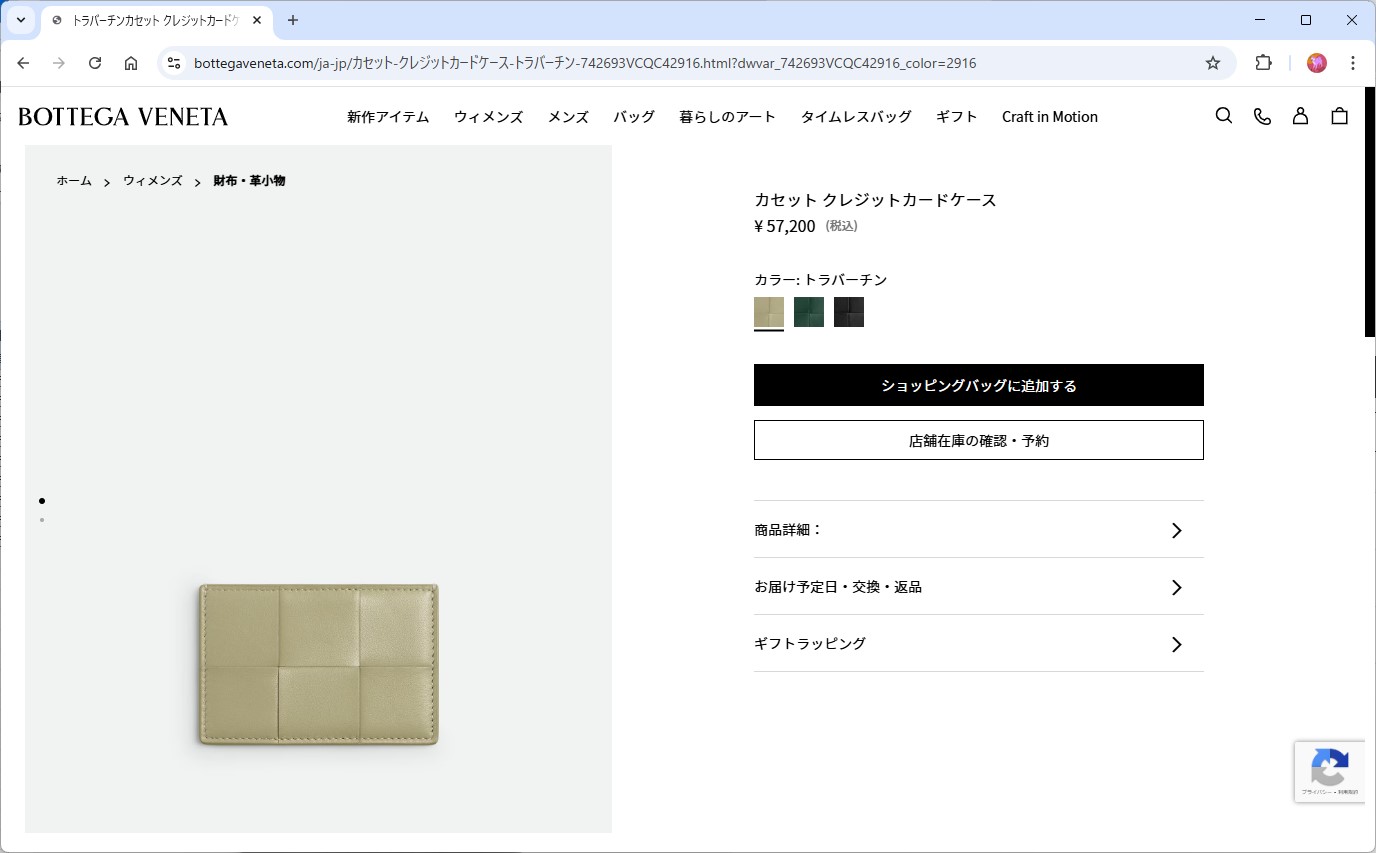Go to 財布・革小物 breadcrumb
This screenshot has width=1376, height=853.
pos(249,181)
